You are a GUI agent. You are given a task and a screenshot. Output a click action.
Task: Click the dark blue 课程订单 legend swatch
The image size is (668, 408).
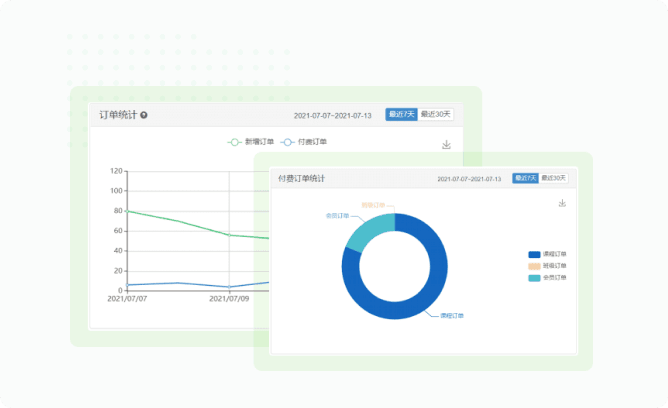tap(534, 254)
